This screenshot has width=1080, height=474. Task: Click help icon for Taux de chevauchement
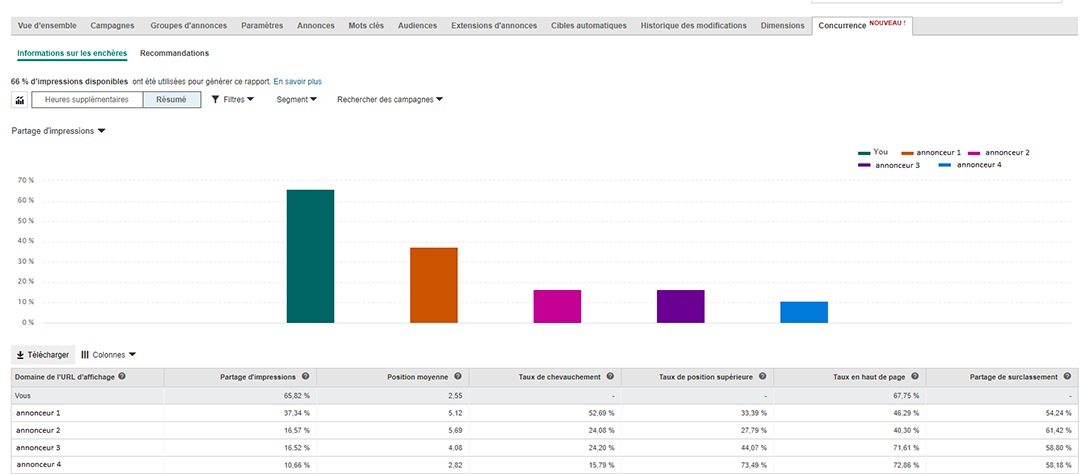610,377
